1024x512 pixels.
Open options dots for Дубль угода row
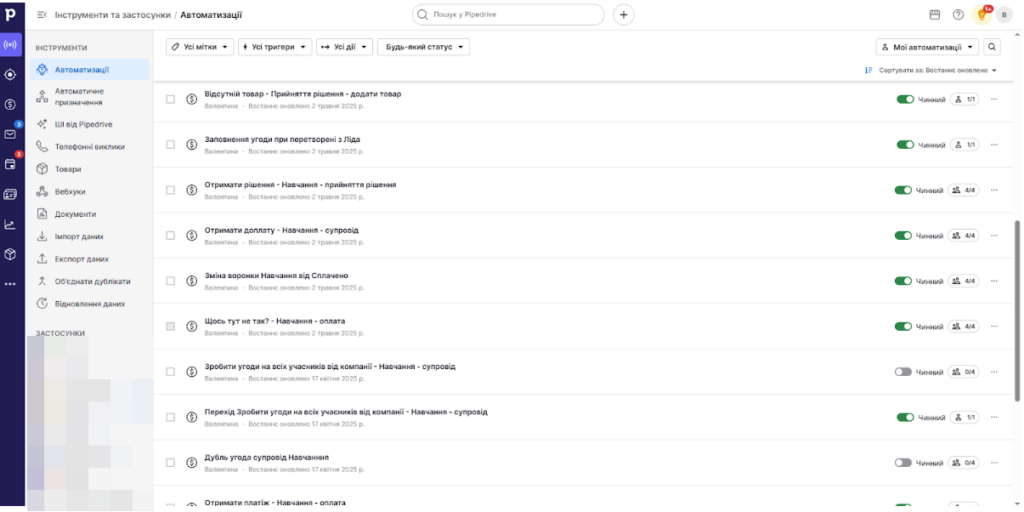(994, 462)
